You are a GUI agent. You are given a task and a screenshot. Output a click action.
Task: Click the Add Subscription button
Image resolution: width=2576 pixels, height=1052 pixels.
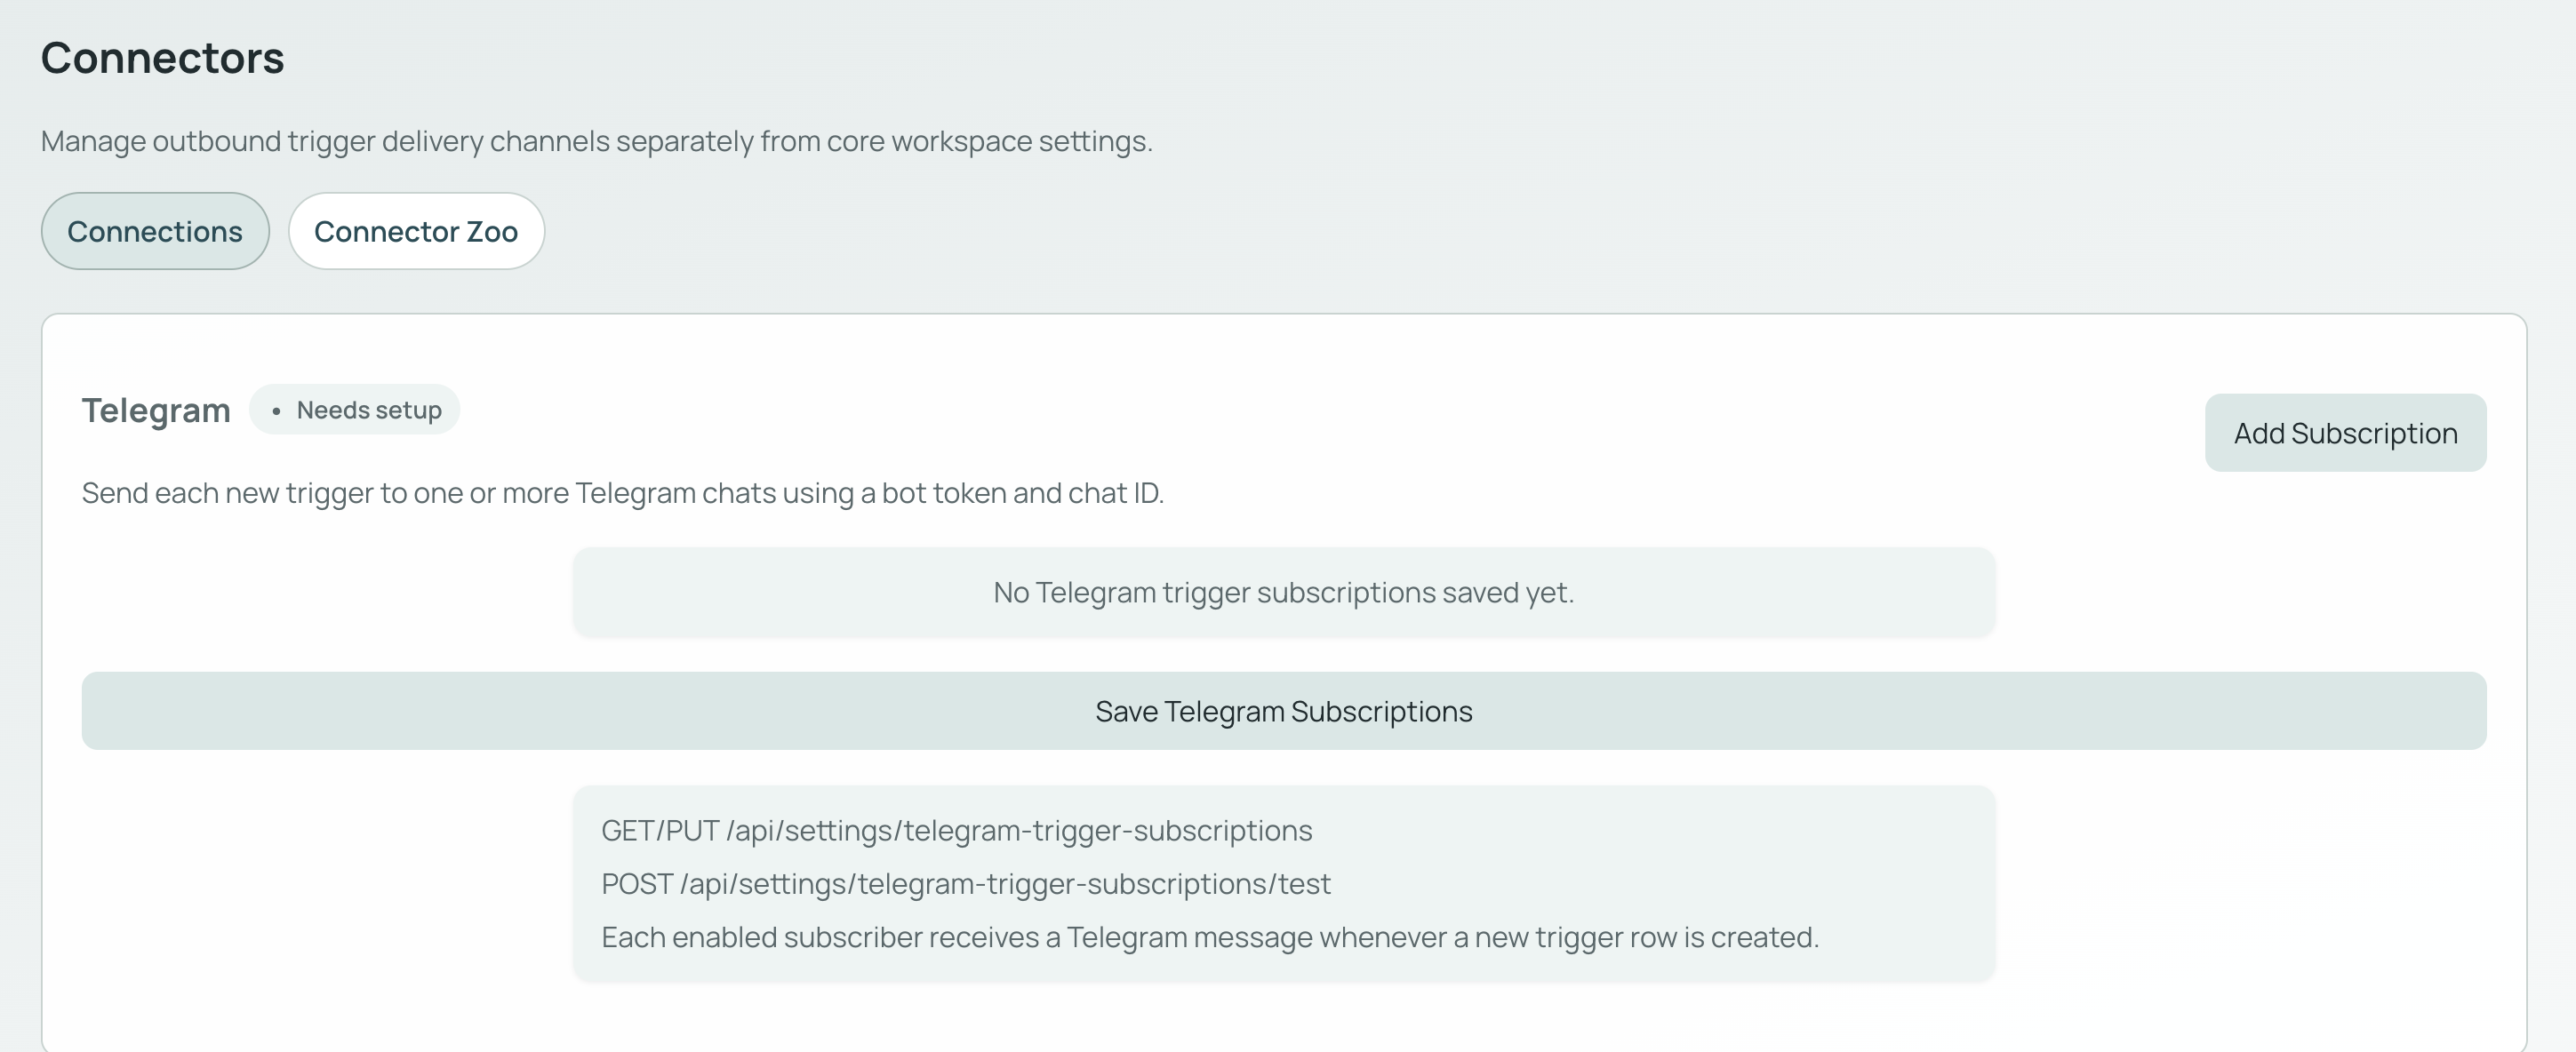2345,433
